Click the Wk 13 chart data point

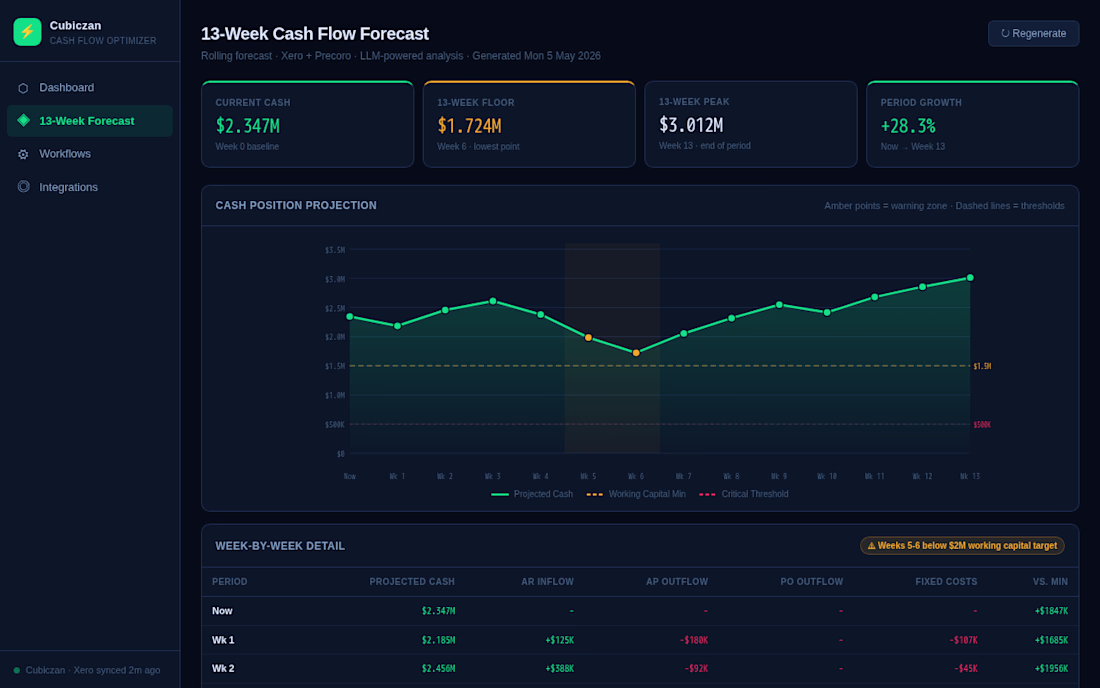[970, 278]
